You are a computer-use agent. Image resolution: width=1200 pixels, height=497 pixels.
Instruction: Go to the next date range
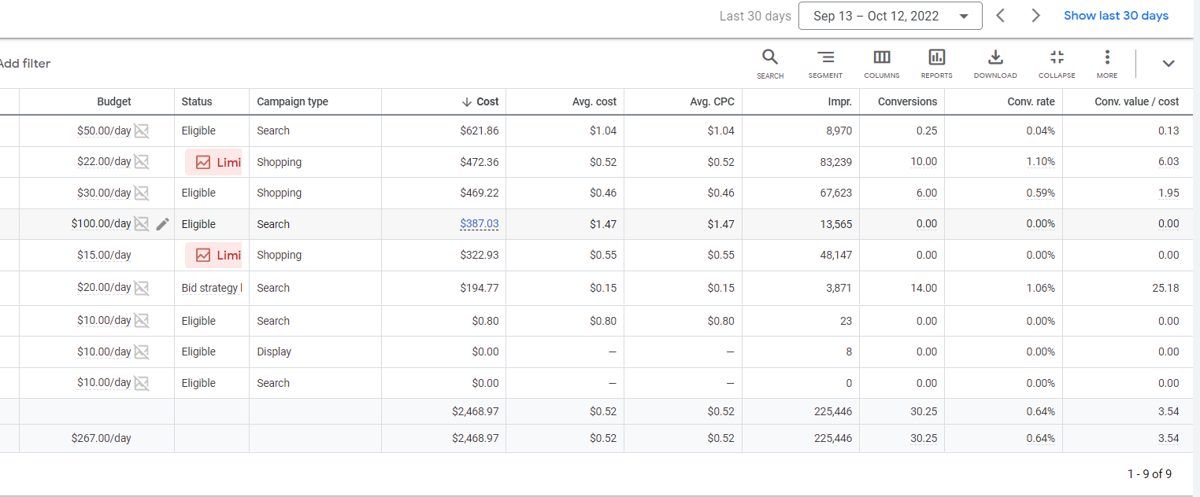pyautogui.click(x=1036, y=16)
